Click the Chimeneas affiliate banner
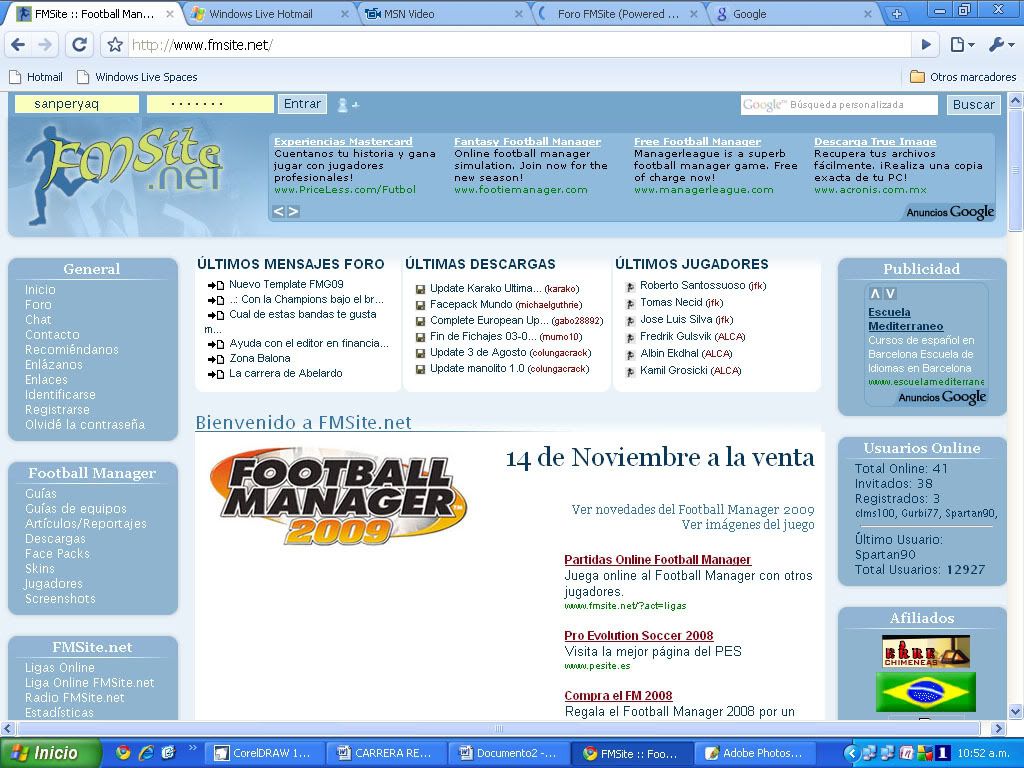Viewport: 1024px width, 768px height. (x=925, y=652)
